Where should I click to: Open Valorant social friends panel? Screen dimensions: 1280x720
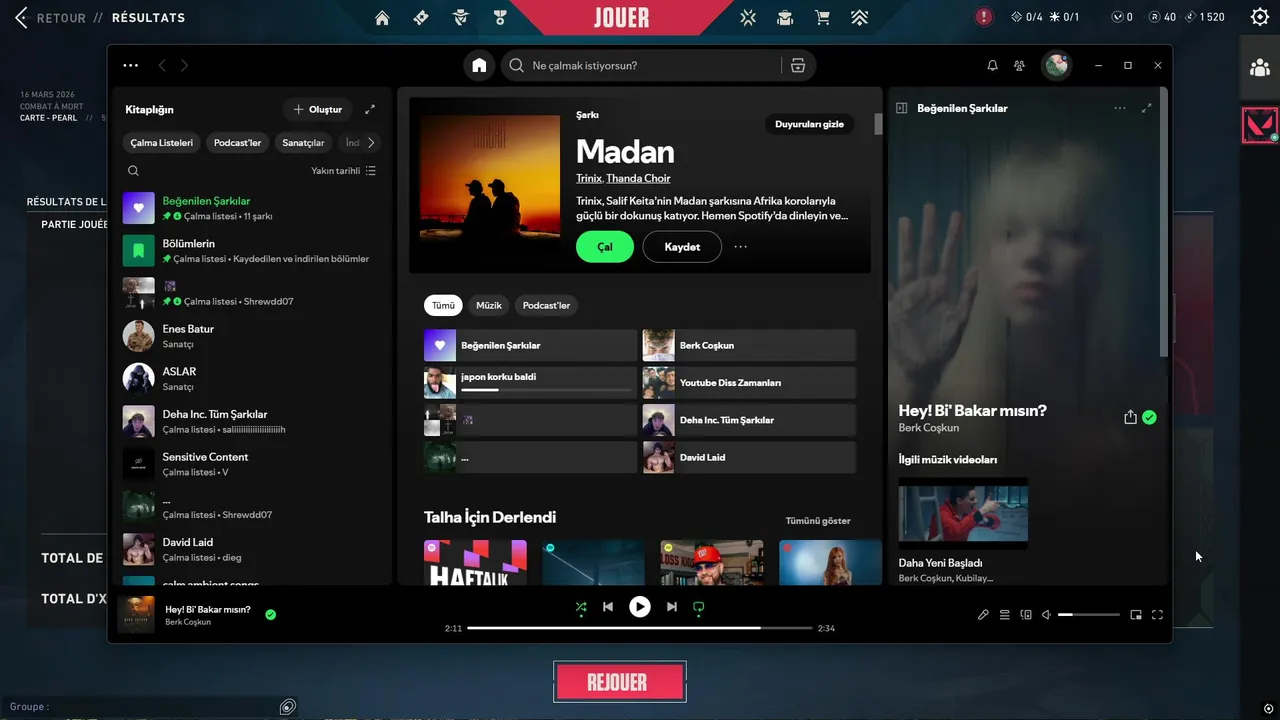click(x=1260, y=68)
